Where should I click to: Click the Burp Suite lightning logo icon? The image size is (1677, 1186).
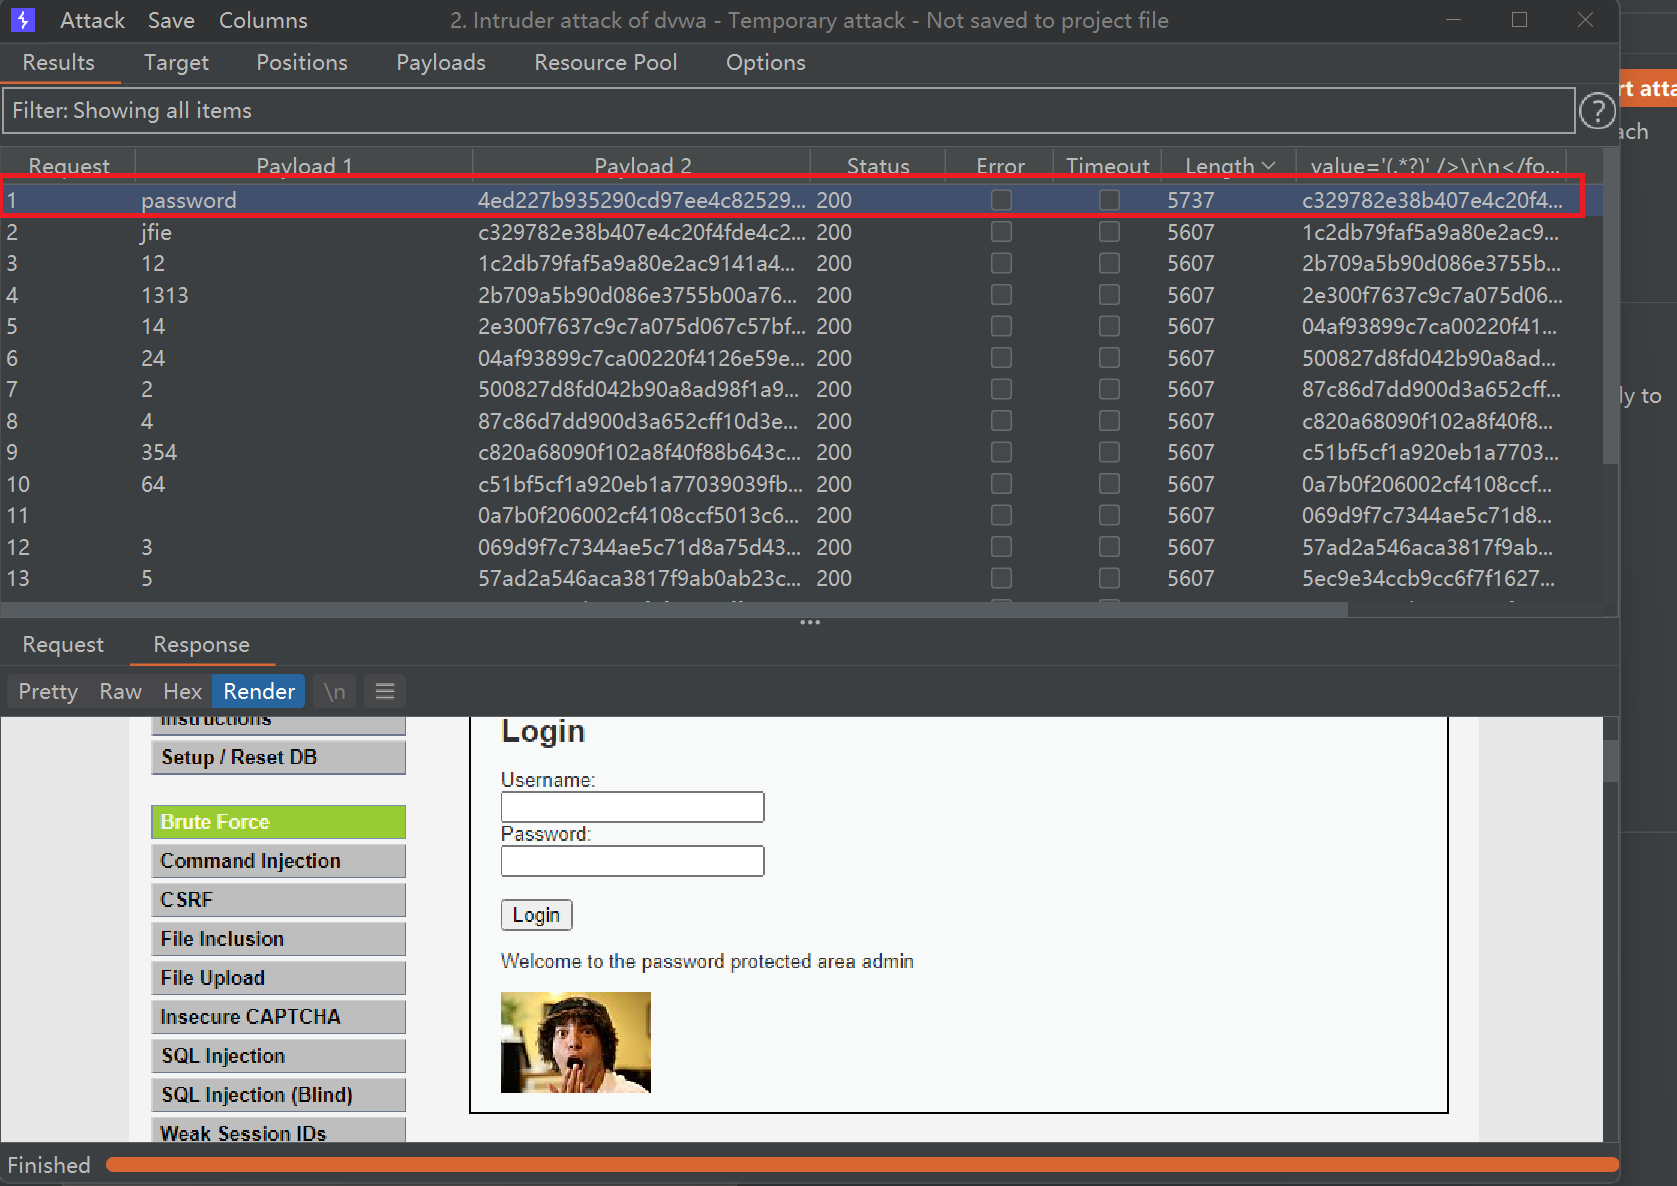[22, 20]
